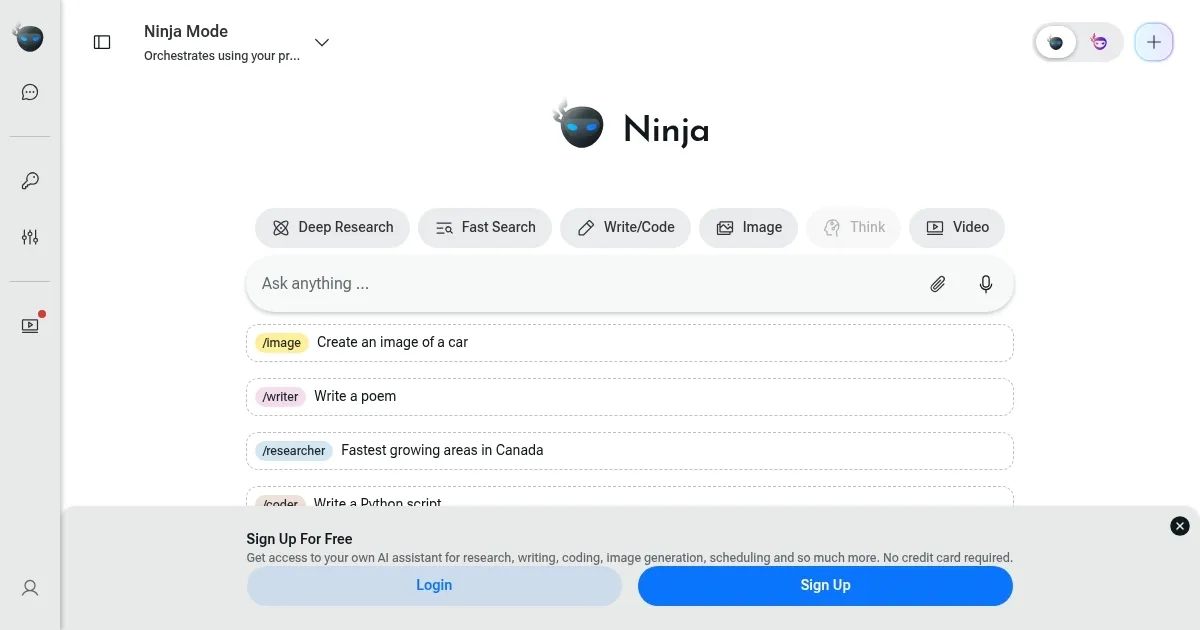Enable Image generation mode
This screenshot has width=1200, height=630.
(x=748, y=227)
